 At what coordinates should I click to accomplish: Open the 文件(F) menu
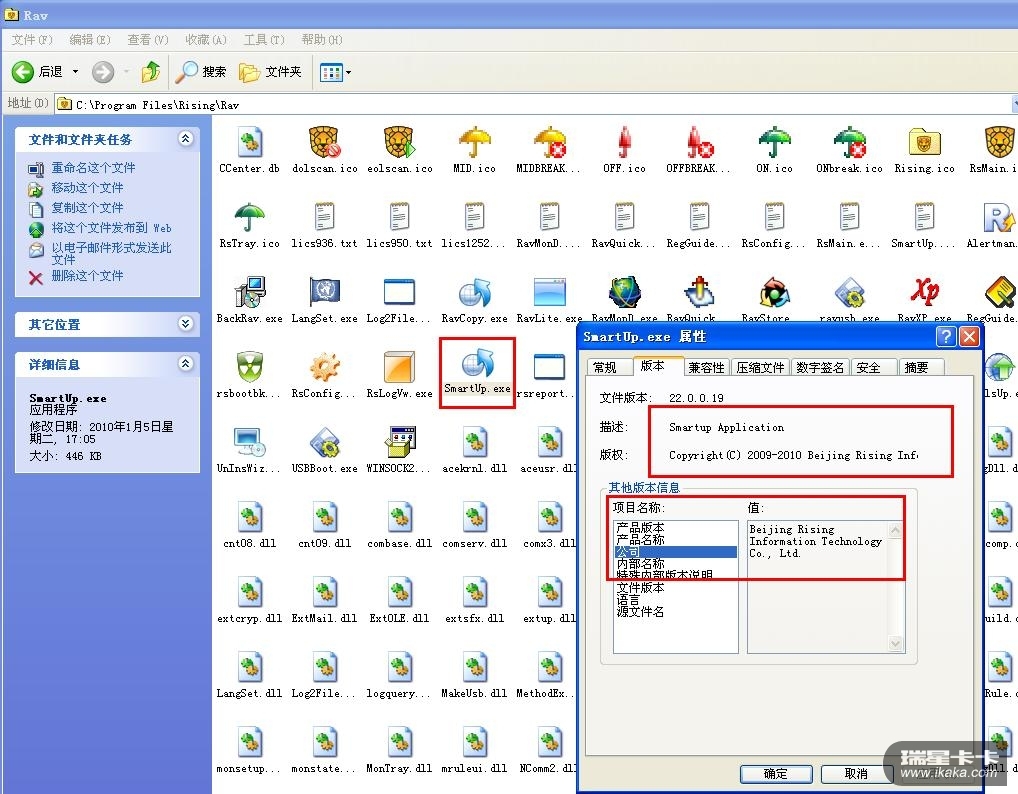(32, 40)
